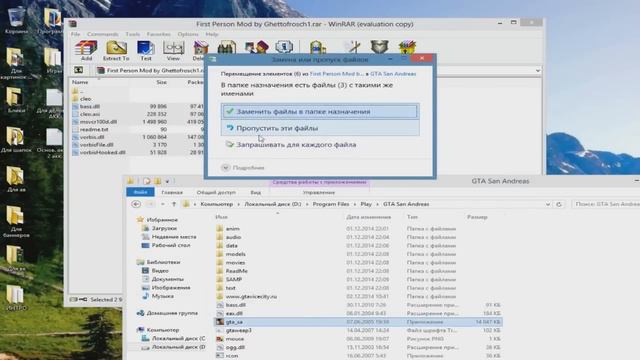Click GTA San Andreas destination link in dialog
The width and height of the screenshot is (640, 360).
click(x=393, y=74)
